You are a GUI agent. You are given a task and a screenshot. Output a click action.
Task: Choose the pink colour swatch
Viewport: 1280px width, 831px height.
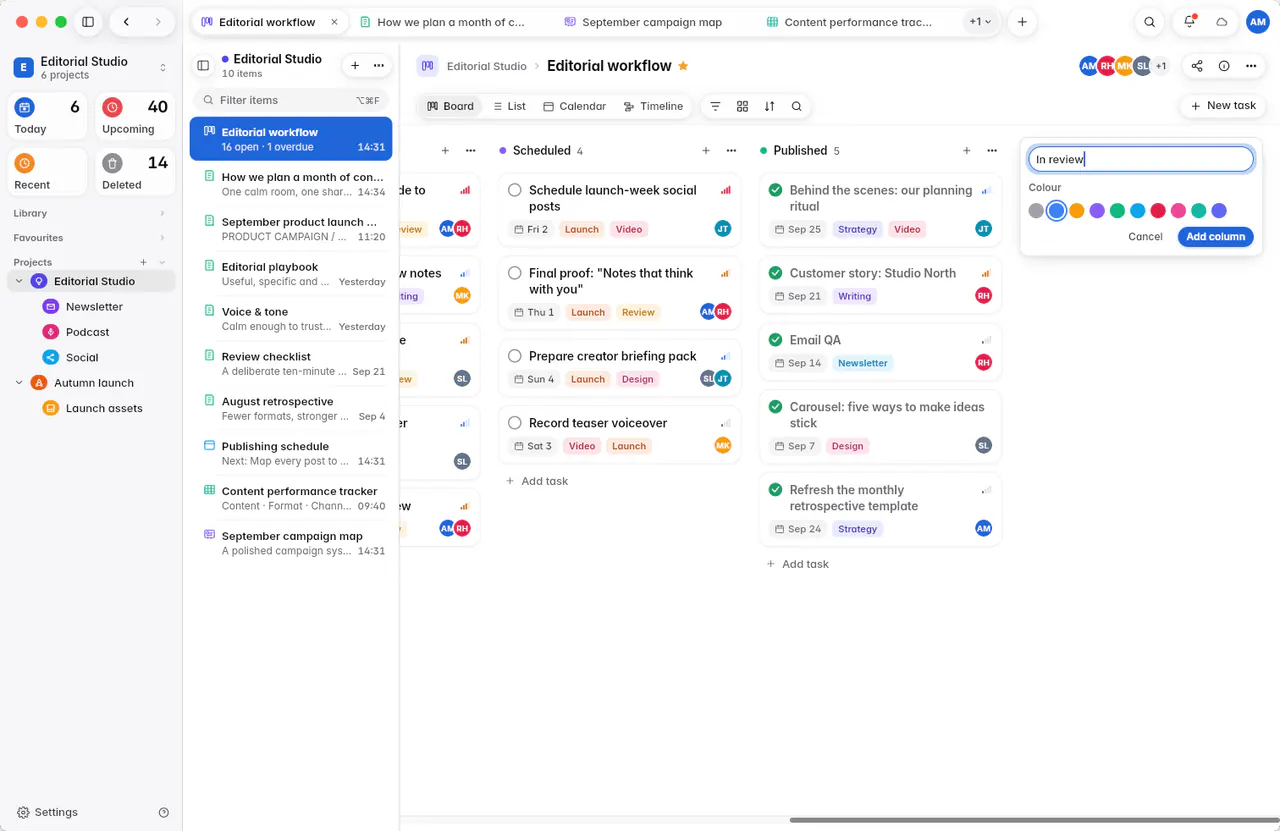[1178, 211]
